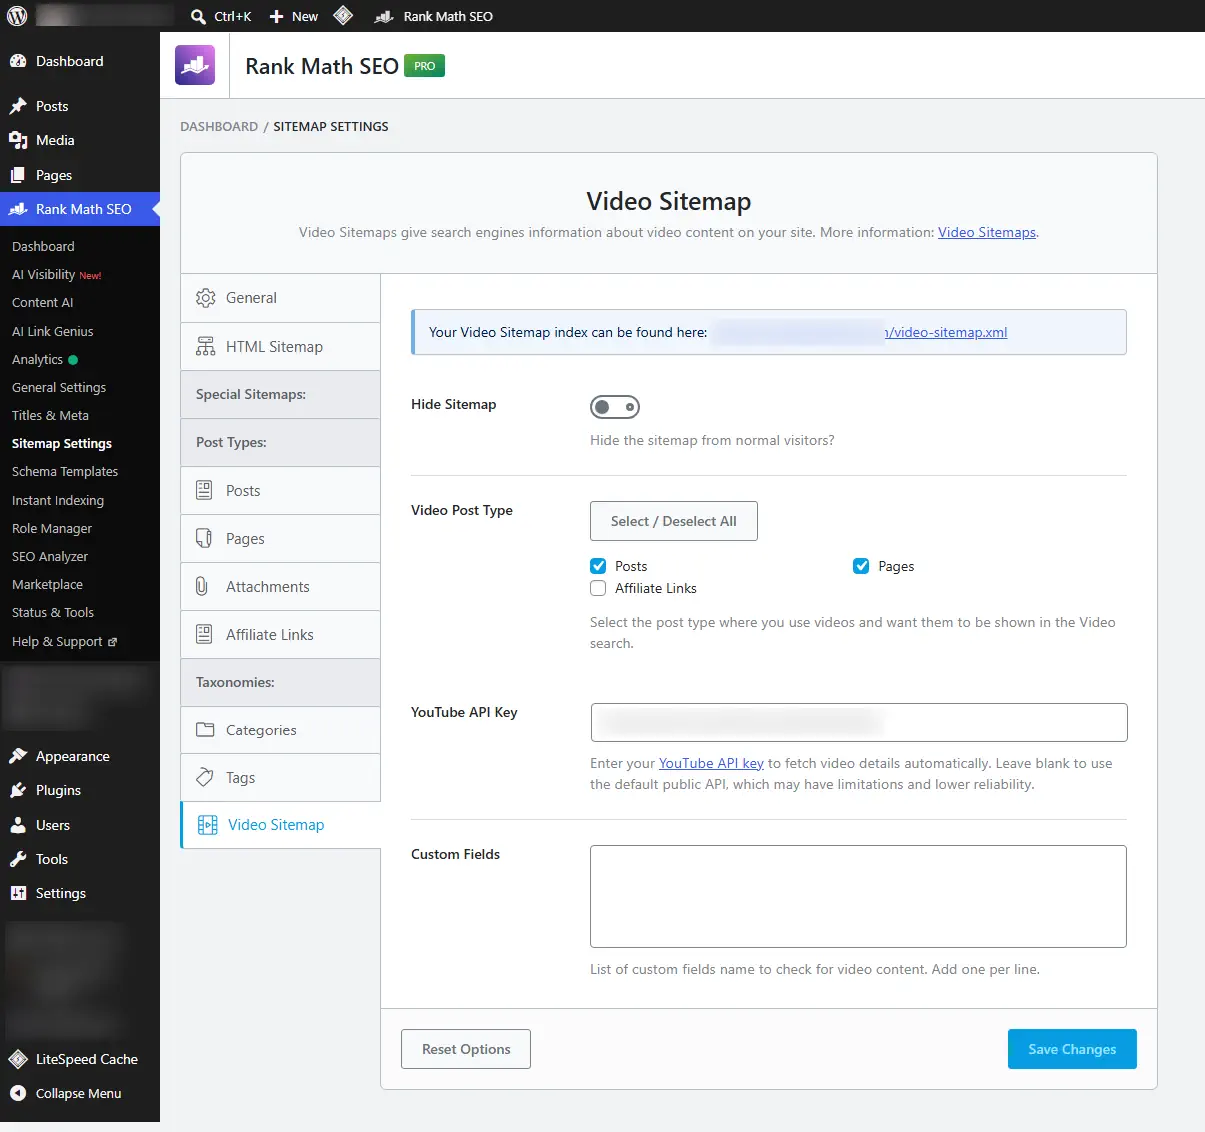Open Schema Templates submenu item
The width and height of the screenshot is (1205, 1132).
point(65,471)
